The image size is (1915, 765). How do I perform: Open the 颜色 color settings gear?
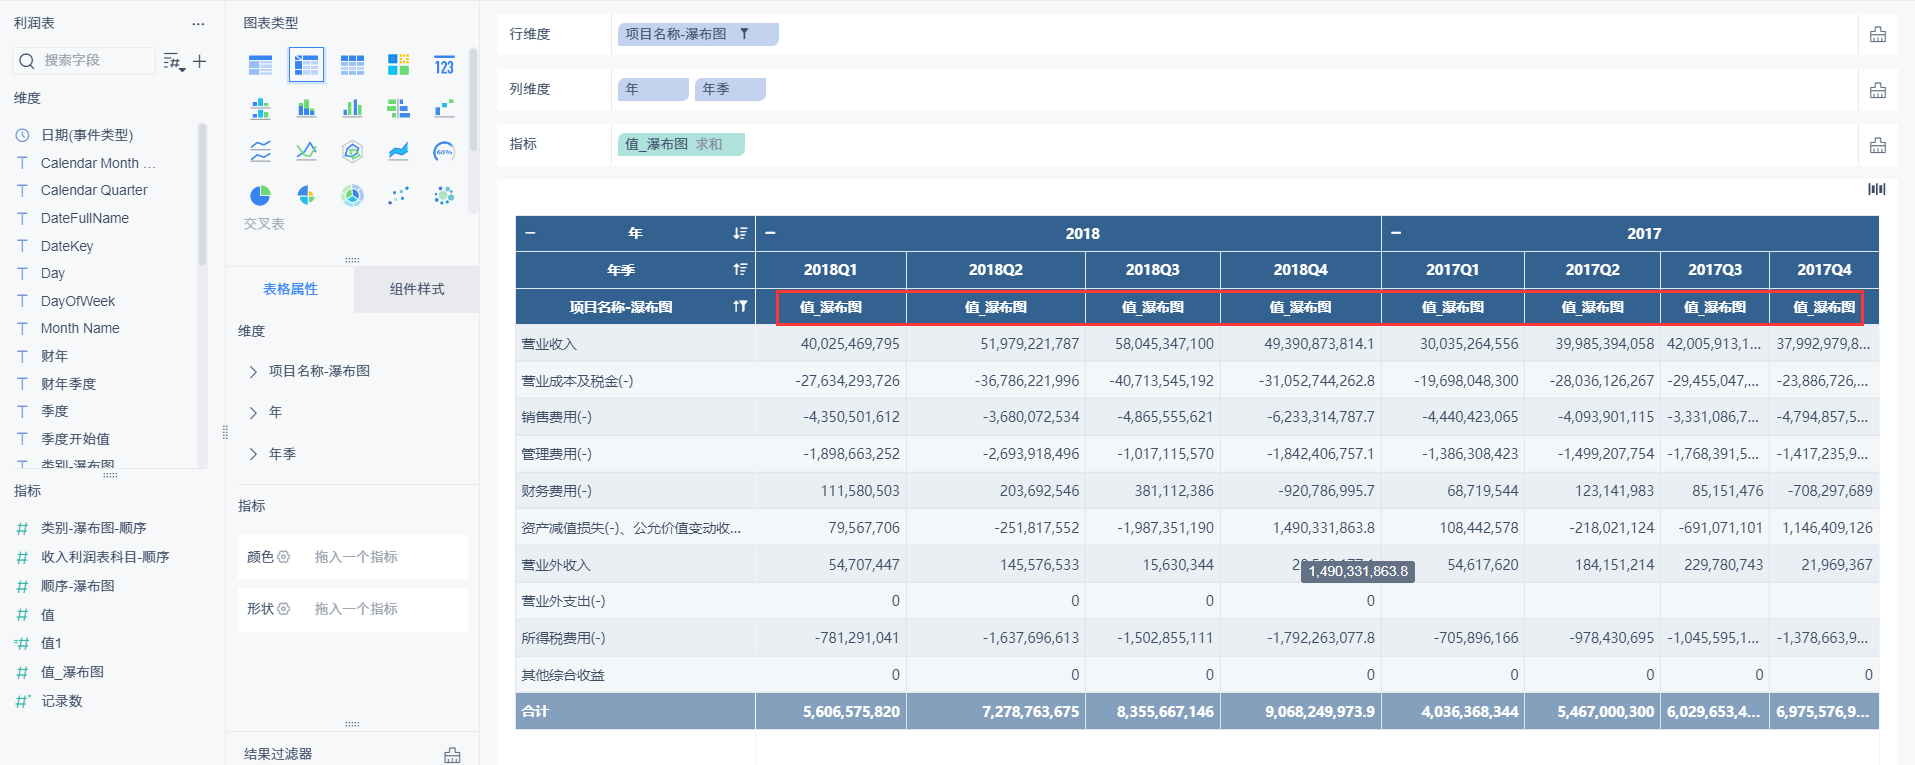click(x=283, y=557)
